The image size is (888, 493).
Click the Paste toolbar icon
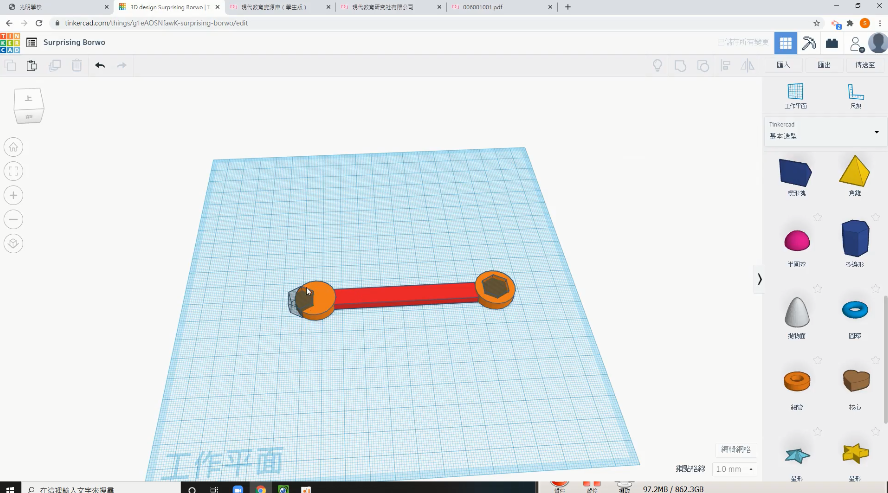(32, 66)
